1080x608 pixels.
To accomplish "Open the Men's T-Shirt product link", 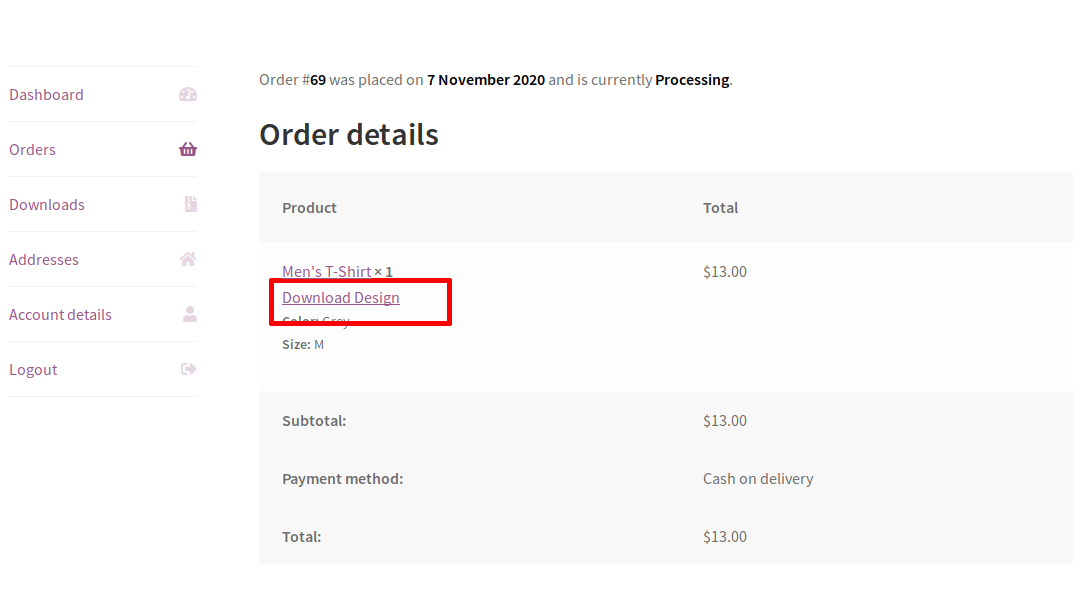I will click(x=326, y=271).
